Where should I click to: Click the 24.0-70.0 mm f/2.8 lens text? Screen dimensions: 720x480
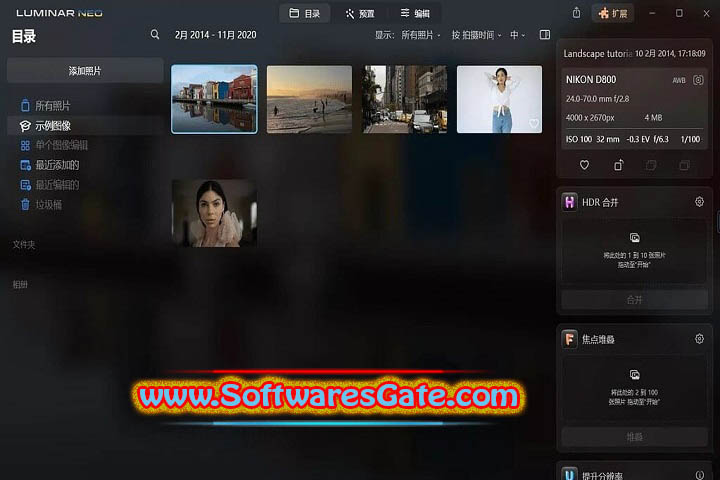pyautogui.click(x=597, y=99)
